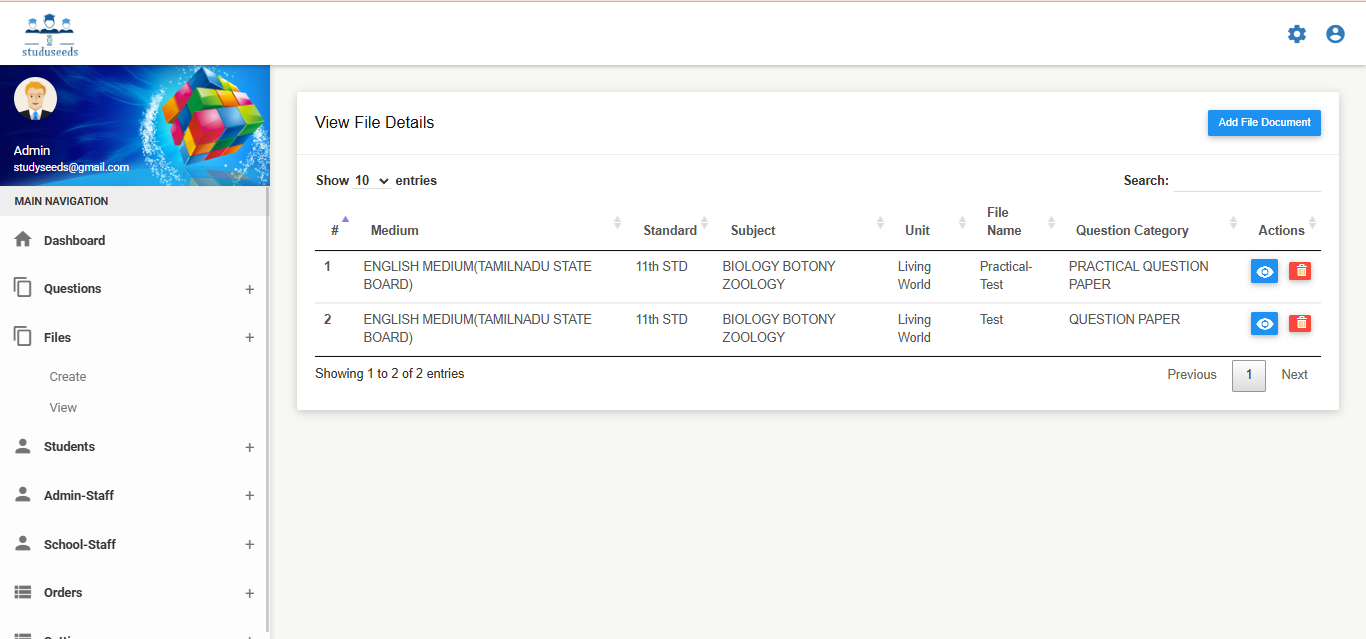Open the settings gear icon
This screenshot has width=1366, height=639.
[x=1296, y=34]
